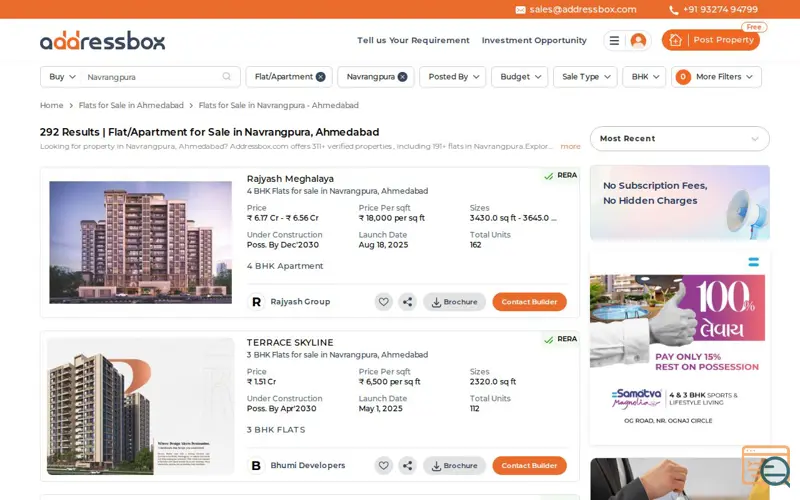Click the Post Property button

(711, 40)
